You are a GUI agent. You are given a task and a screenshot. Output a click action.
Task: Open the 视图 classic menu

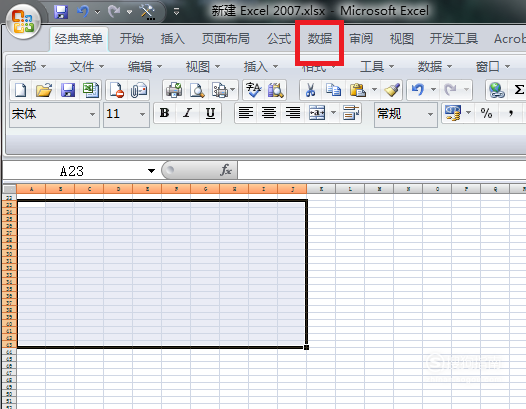coord(203,67)
